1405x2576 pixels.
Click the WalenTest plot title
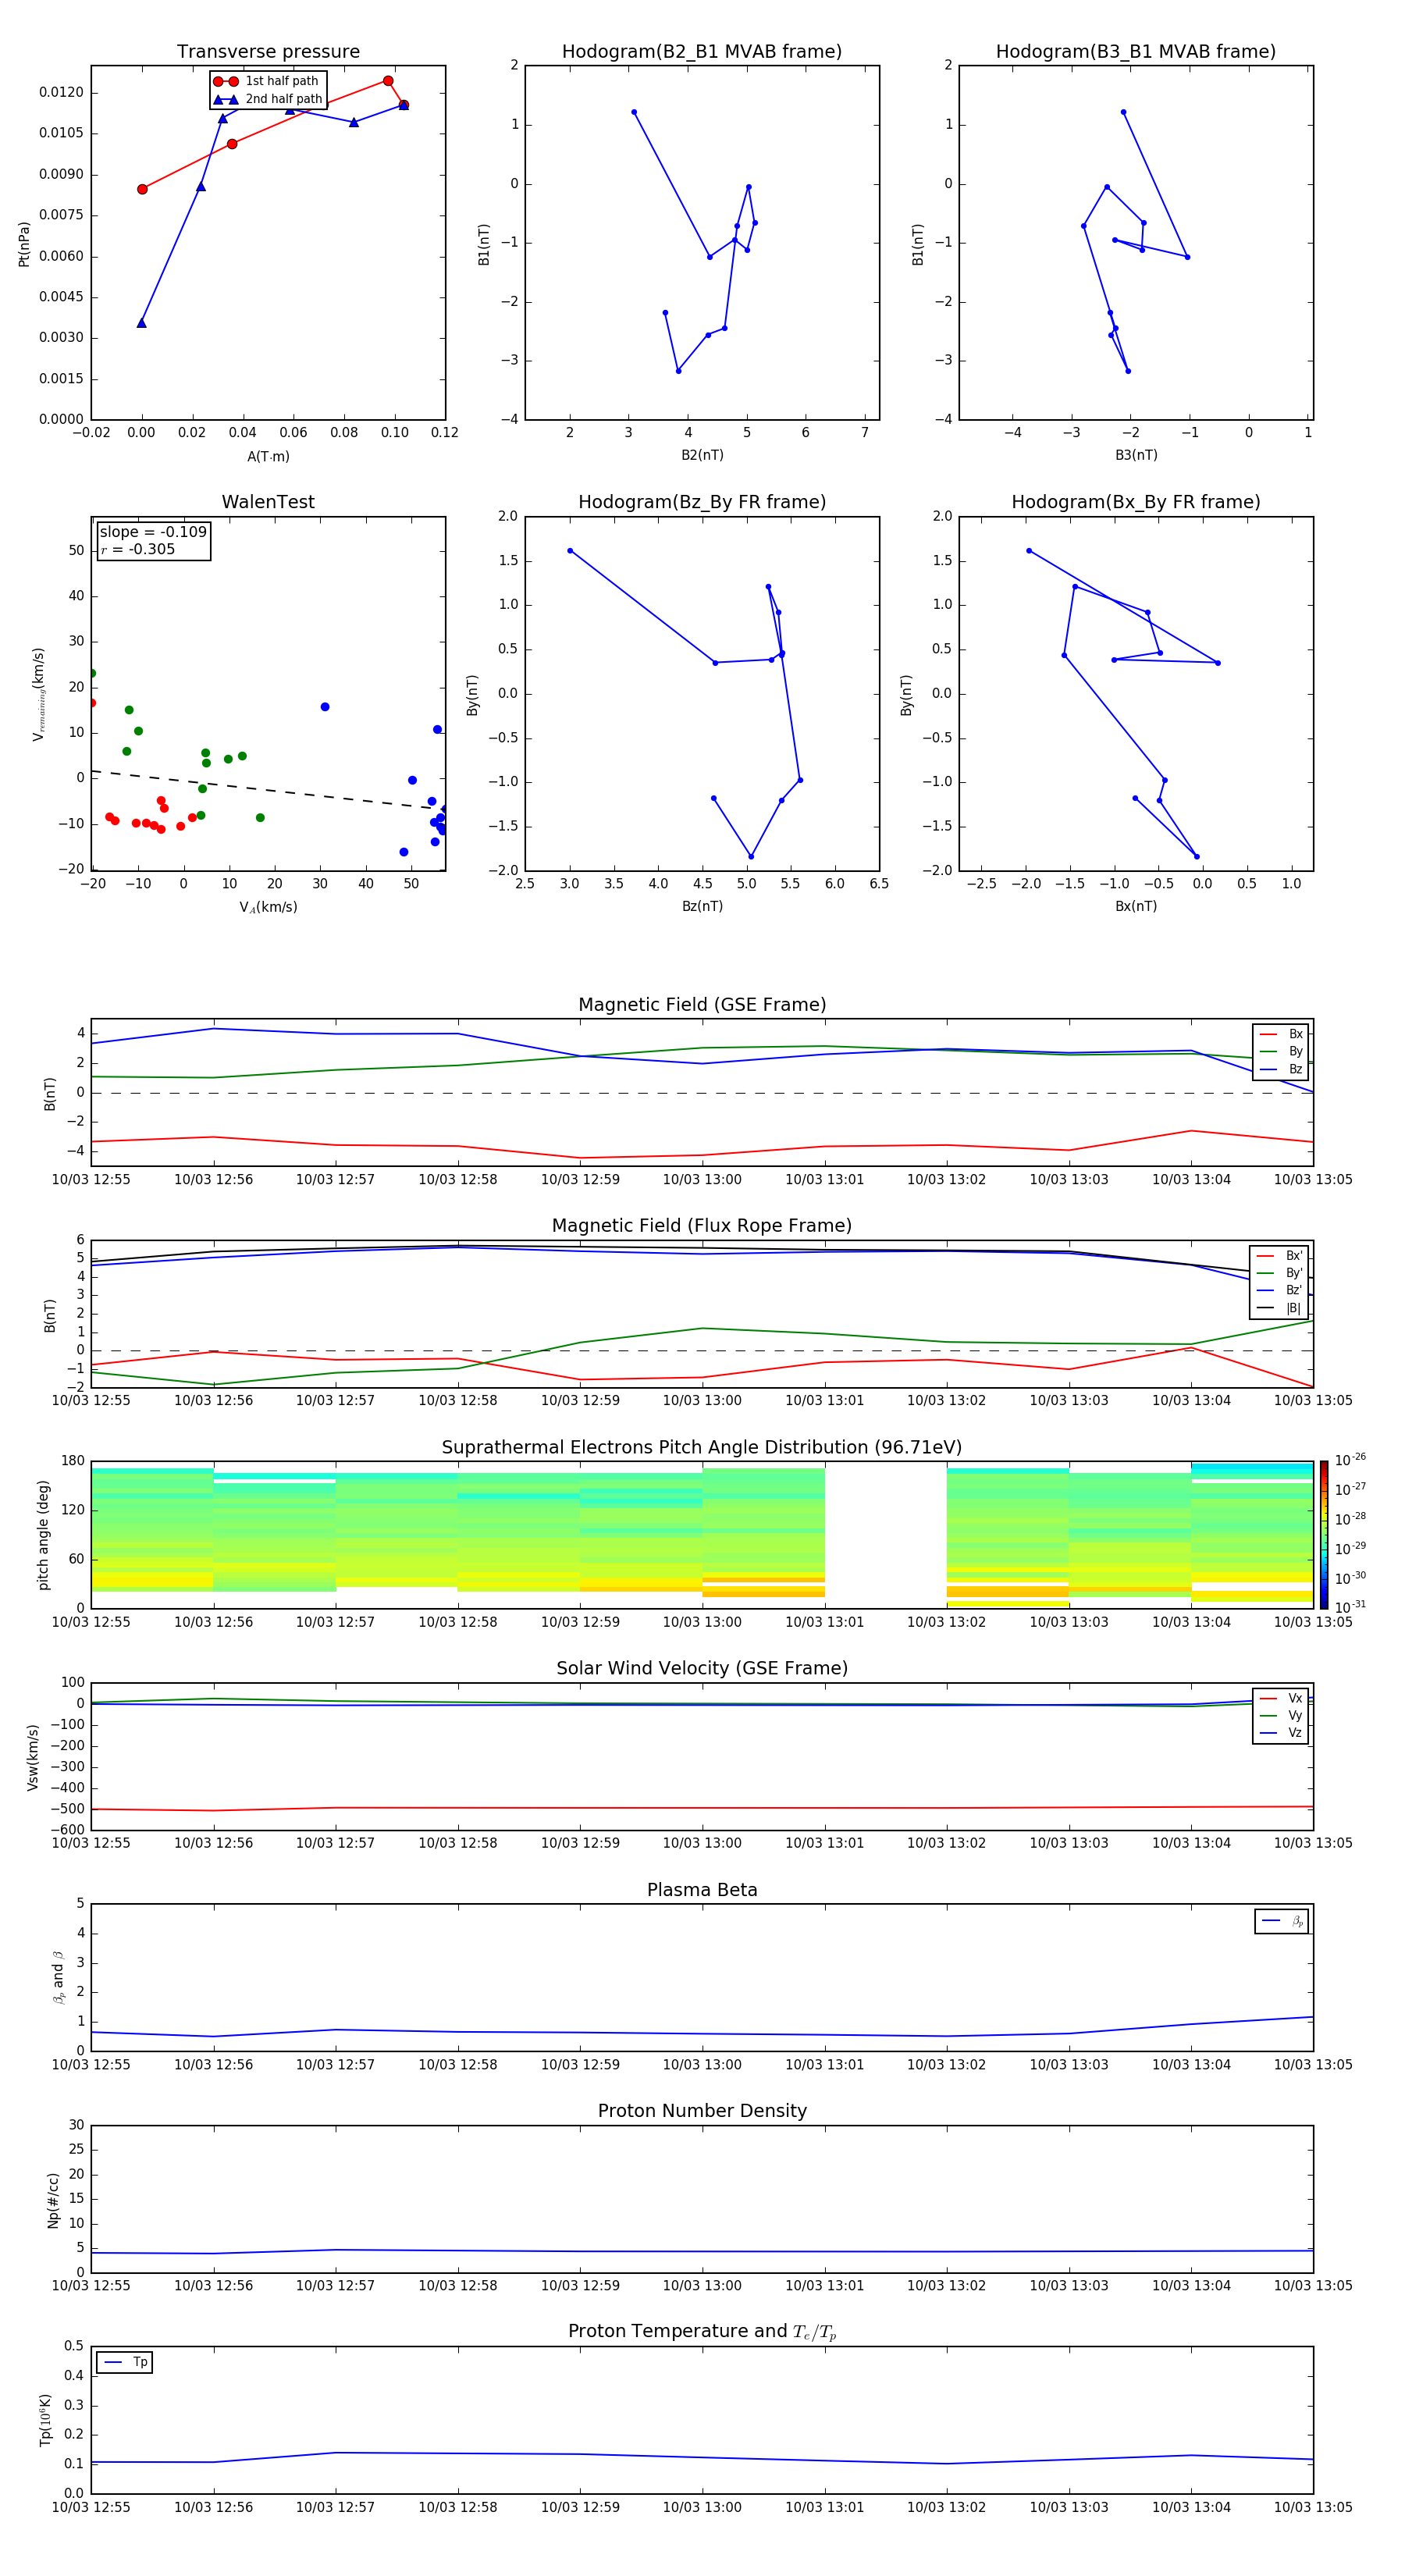pyautogui.click(x=268, y=502)
